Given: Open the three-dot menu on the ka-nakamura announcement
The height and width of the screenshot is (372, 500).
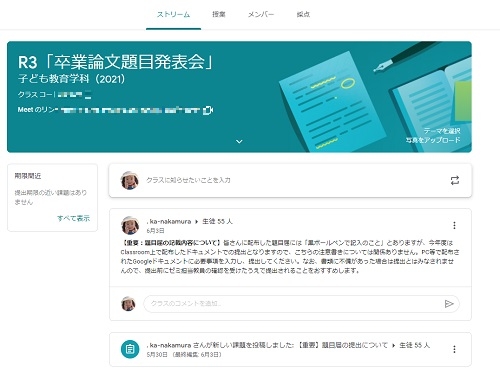Looking at the screenshot, I should tap(454, 225).
